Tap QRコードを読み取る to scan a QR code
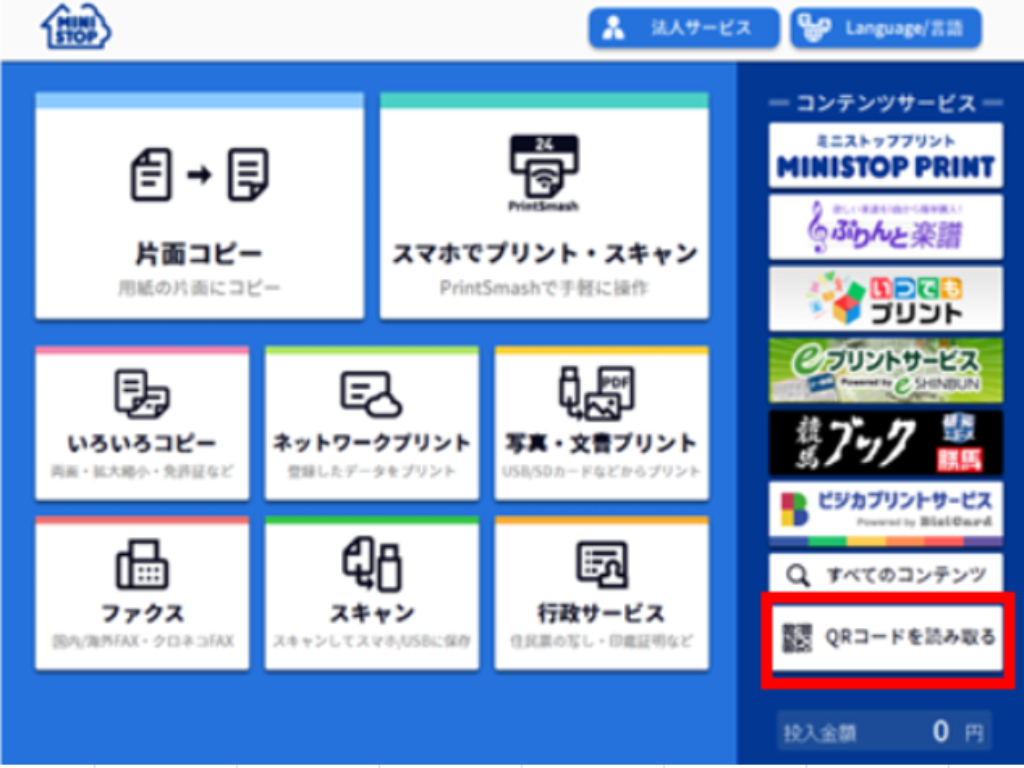 (886, 638)
